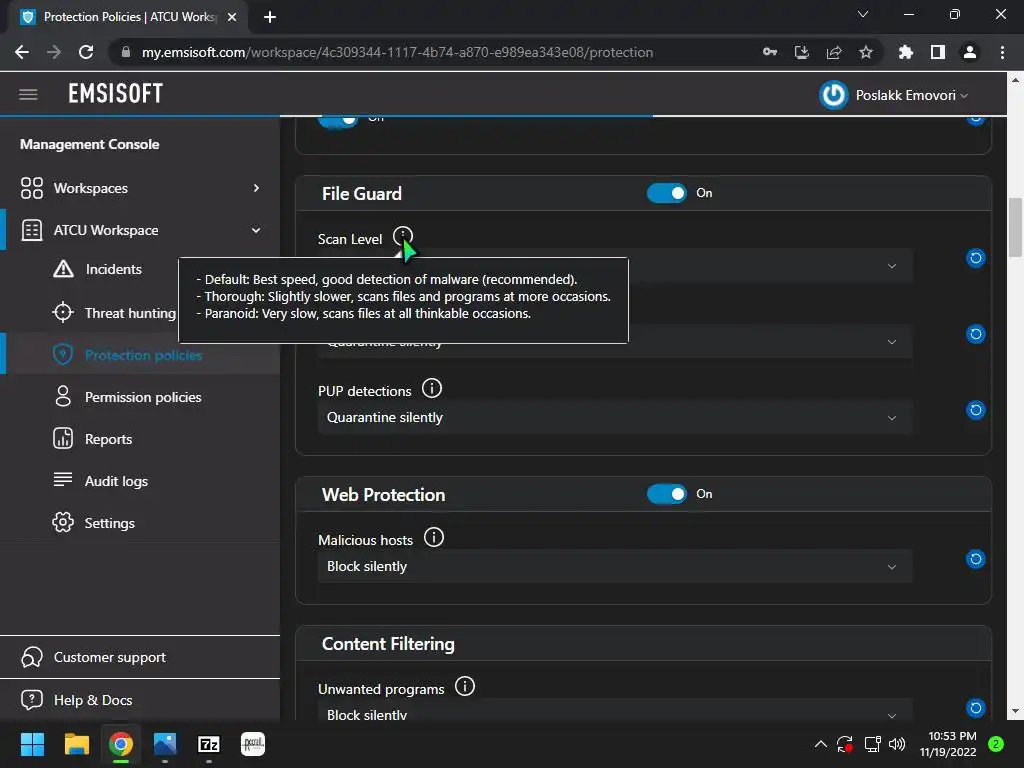The width and height of the screenshot is (1024, 768).
Task: Go to Threat hunting page
Action: pos(130,313)
